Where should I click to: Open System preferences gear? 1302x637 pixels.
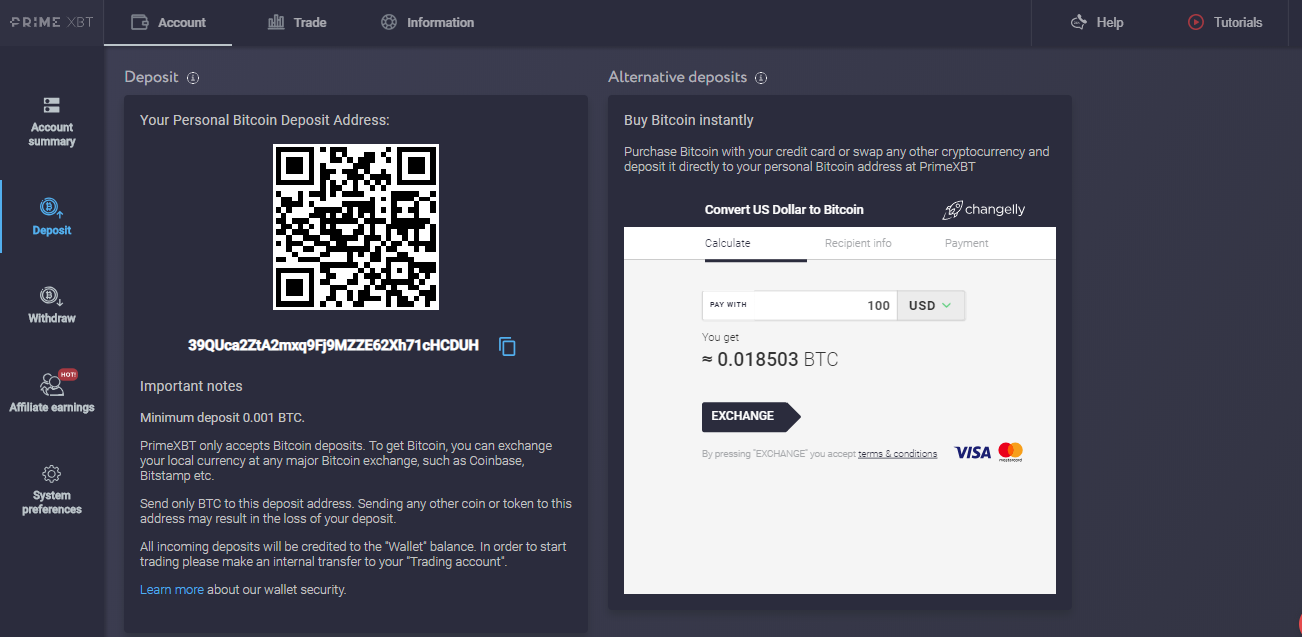coord(52,474)
